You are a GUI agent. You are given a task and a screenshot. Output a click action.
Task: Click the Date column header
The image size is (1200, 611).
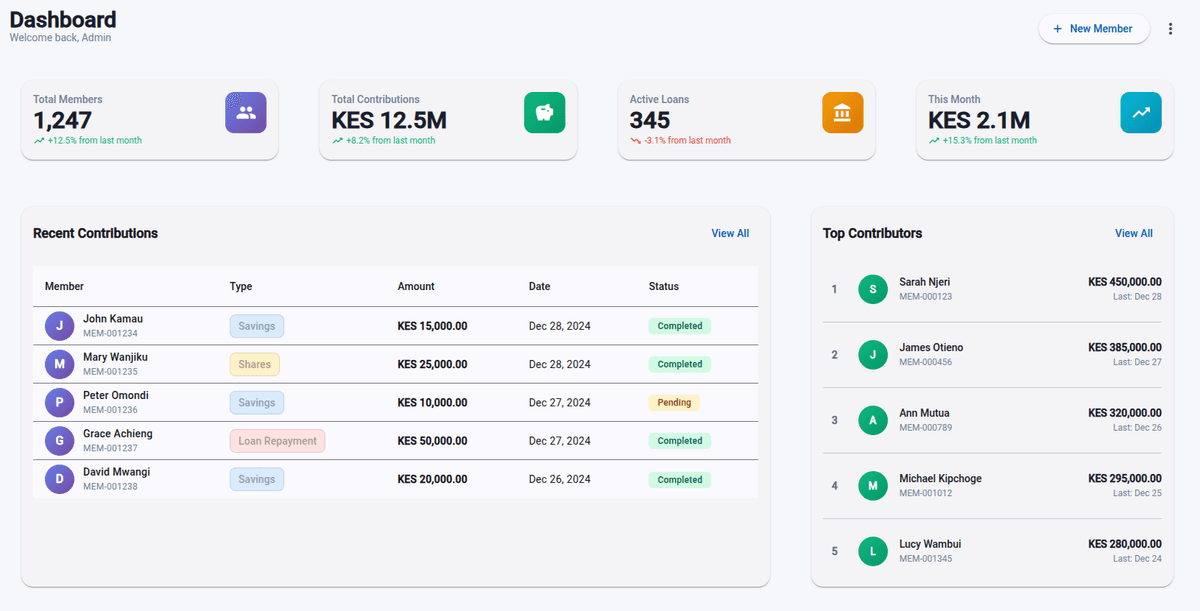pyautogui.click(x=540, y=286)
